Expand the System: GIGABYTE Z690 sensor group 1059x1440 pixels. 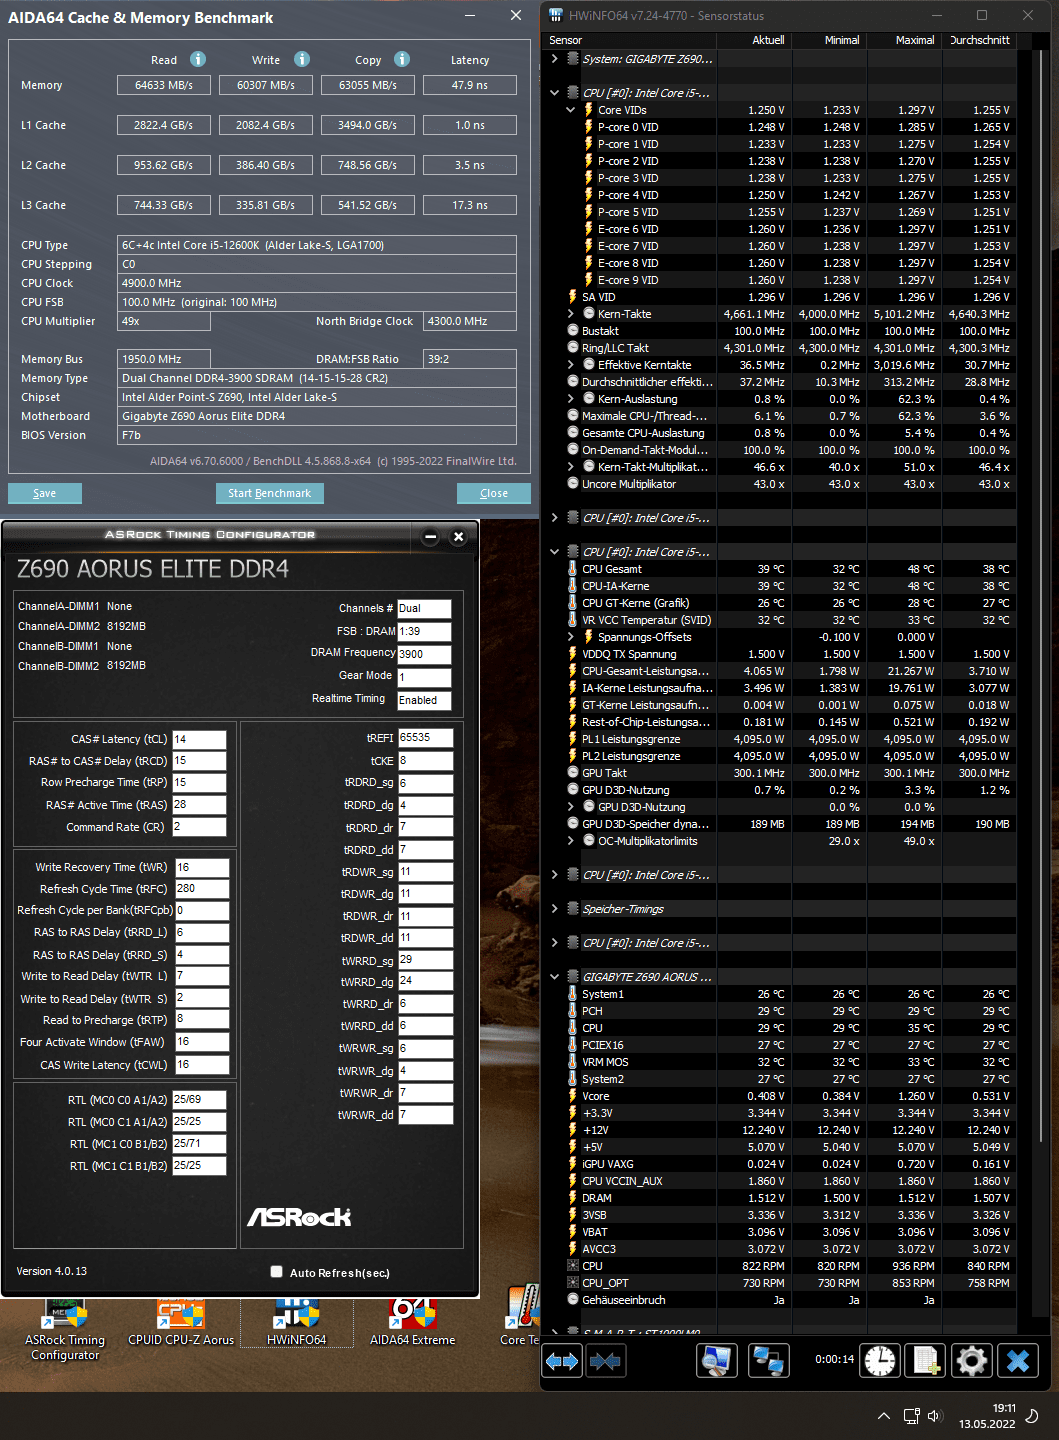click(x=555, y=59)
